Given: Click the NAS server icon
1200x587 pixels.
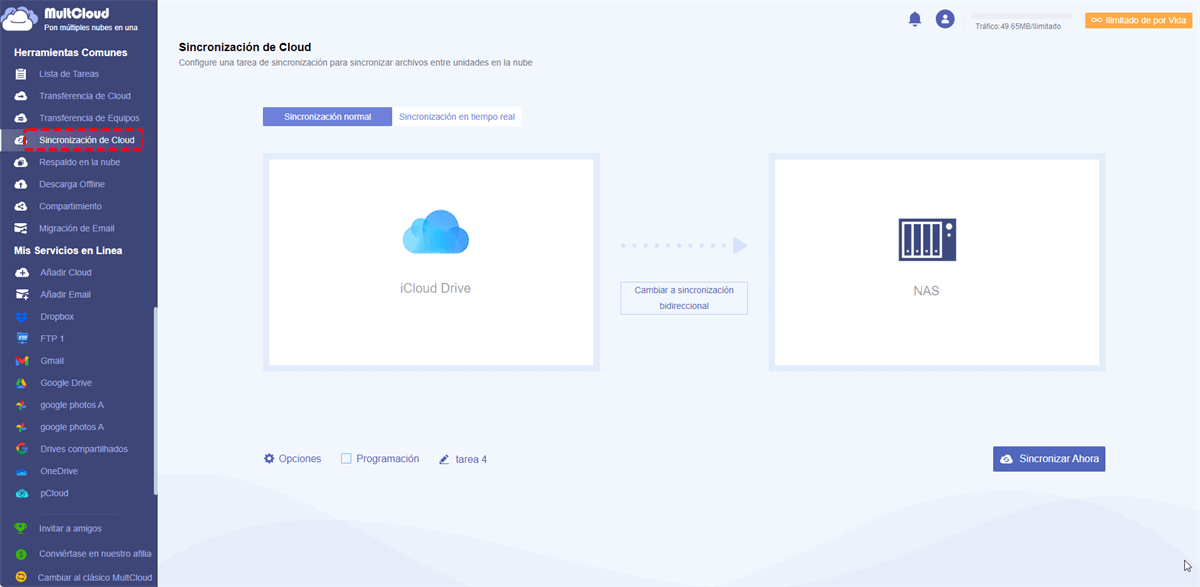Looking at the screenshot, I should [x=927, y=241].
